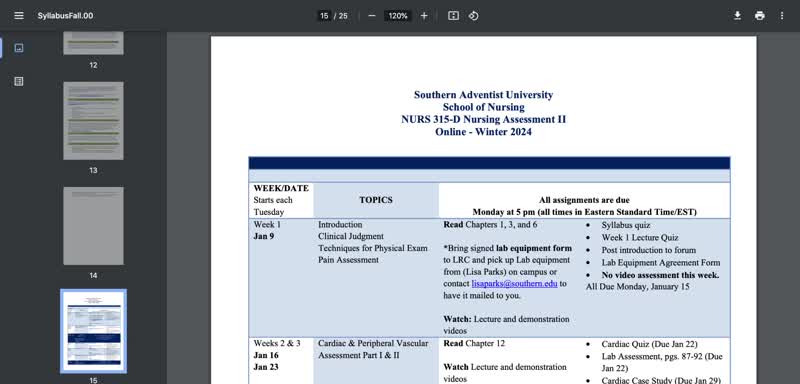Click 'Techniques for Physical Exam' topic
800x384 pixels.
coord(373,248)
